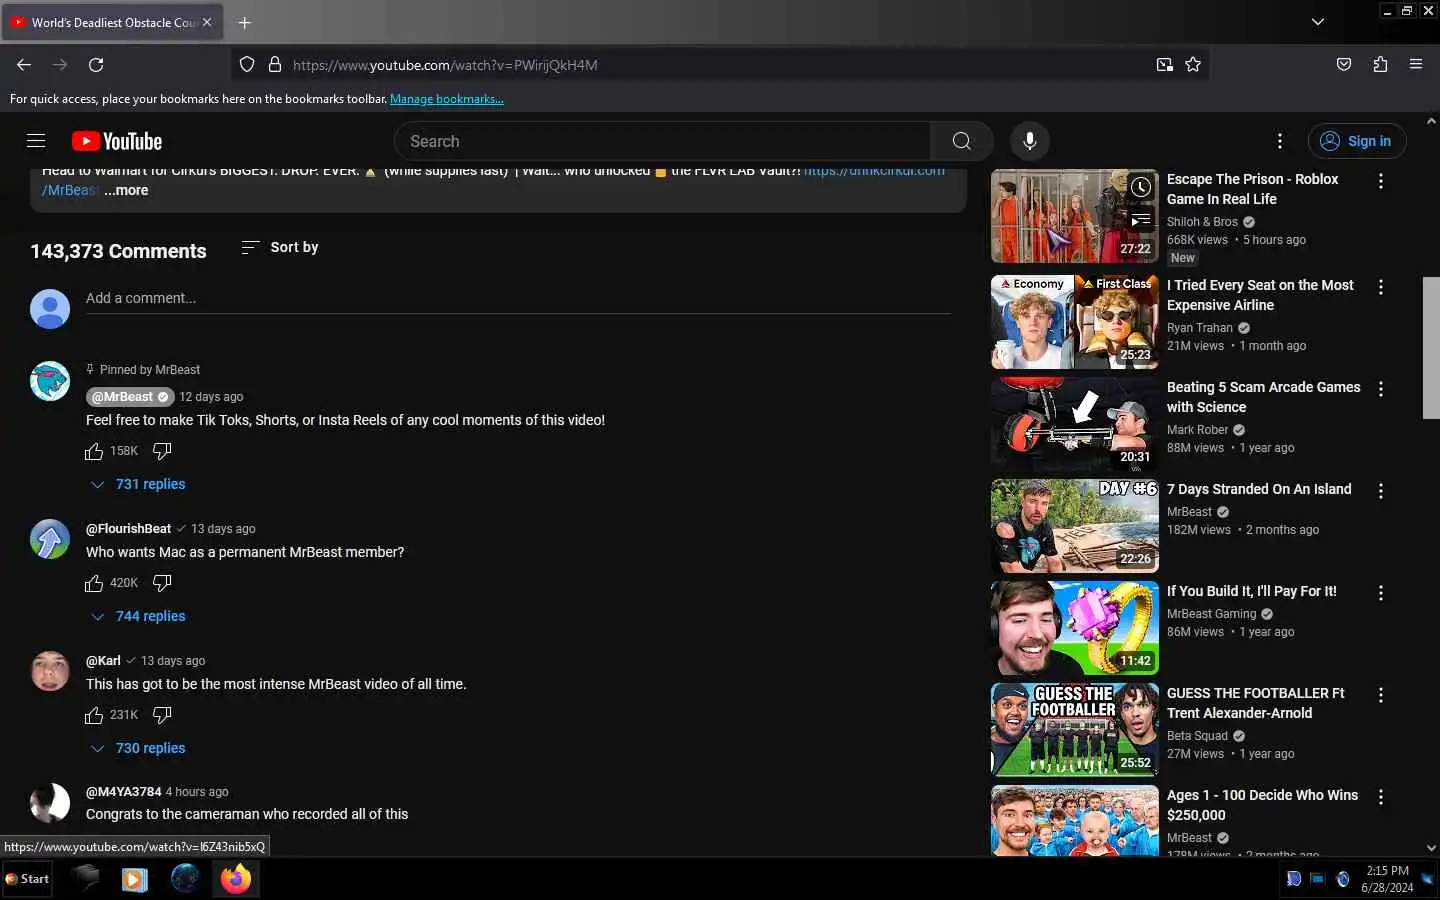
Task: Open MrBeast avatar on pinned comment
Action: point(50,381)
